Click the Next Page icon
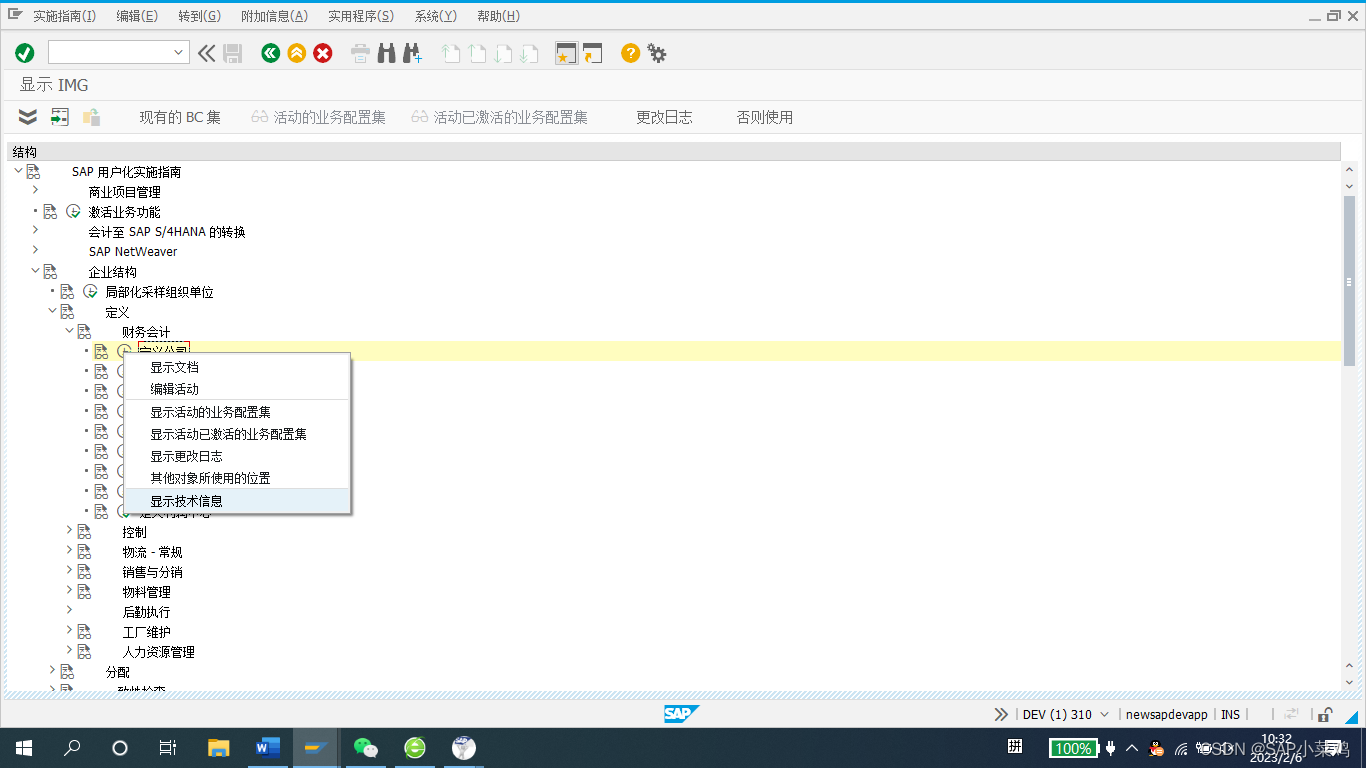Viewport: 1366px width, 768px height. (504, 53)
